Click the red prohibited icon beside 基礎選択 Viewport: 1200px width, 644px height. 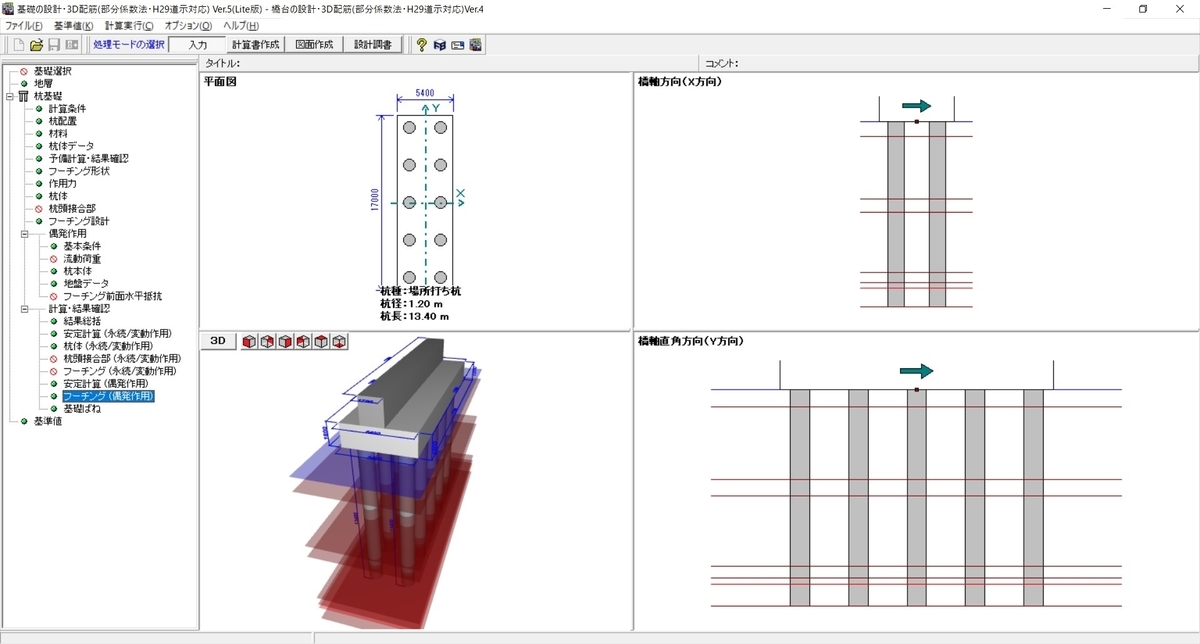24,71
